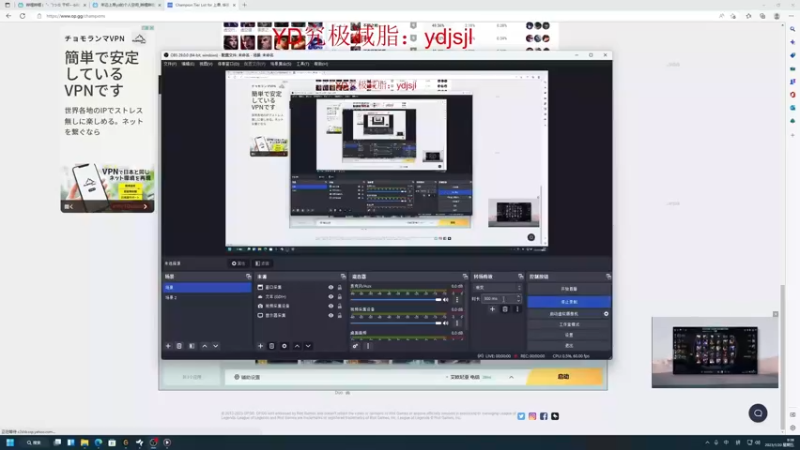Open the first menu in the OBS menu bar
The image size is (800, 450).
(170, 64)
